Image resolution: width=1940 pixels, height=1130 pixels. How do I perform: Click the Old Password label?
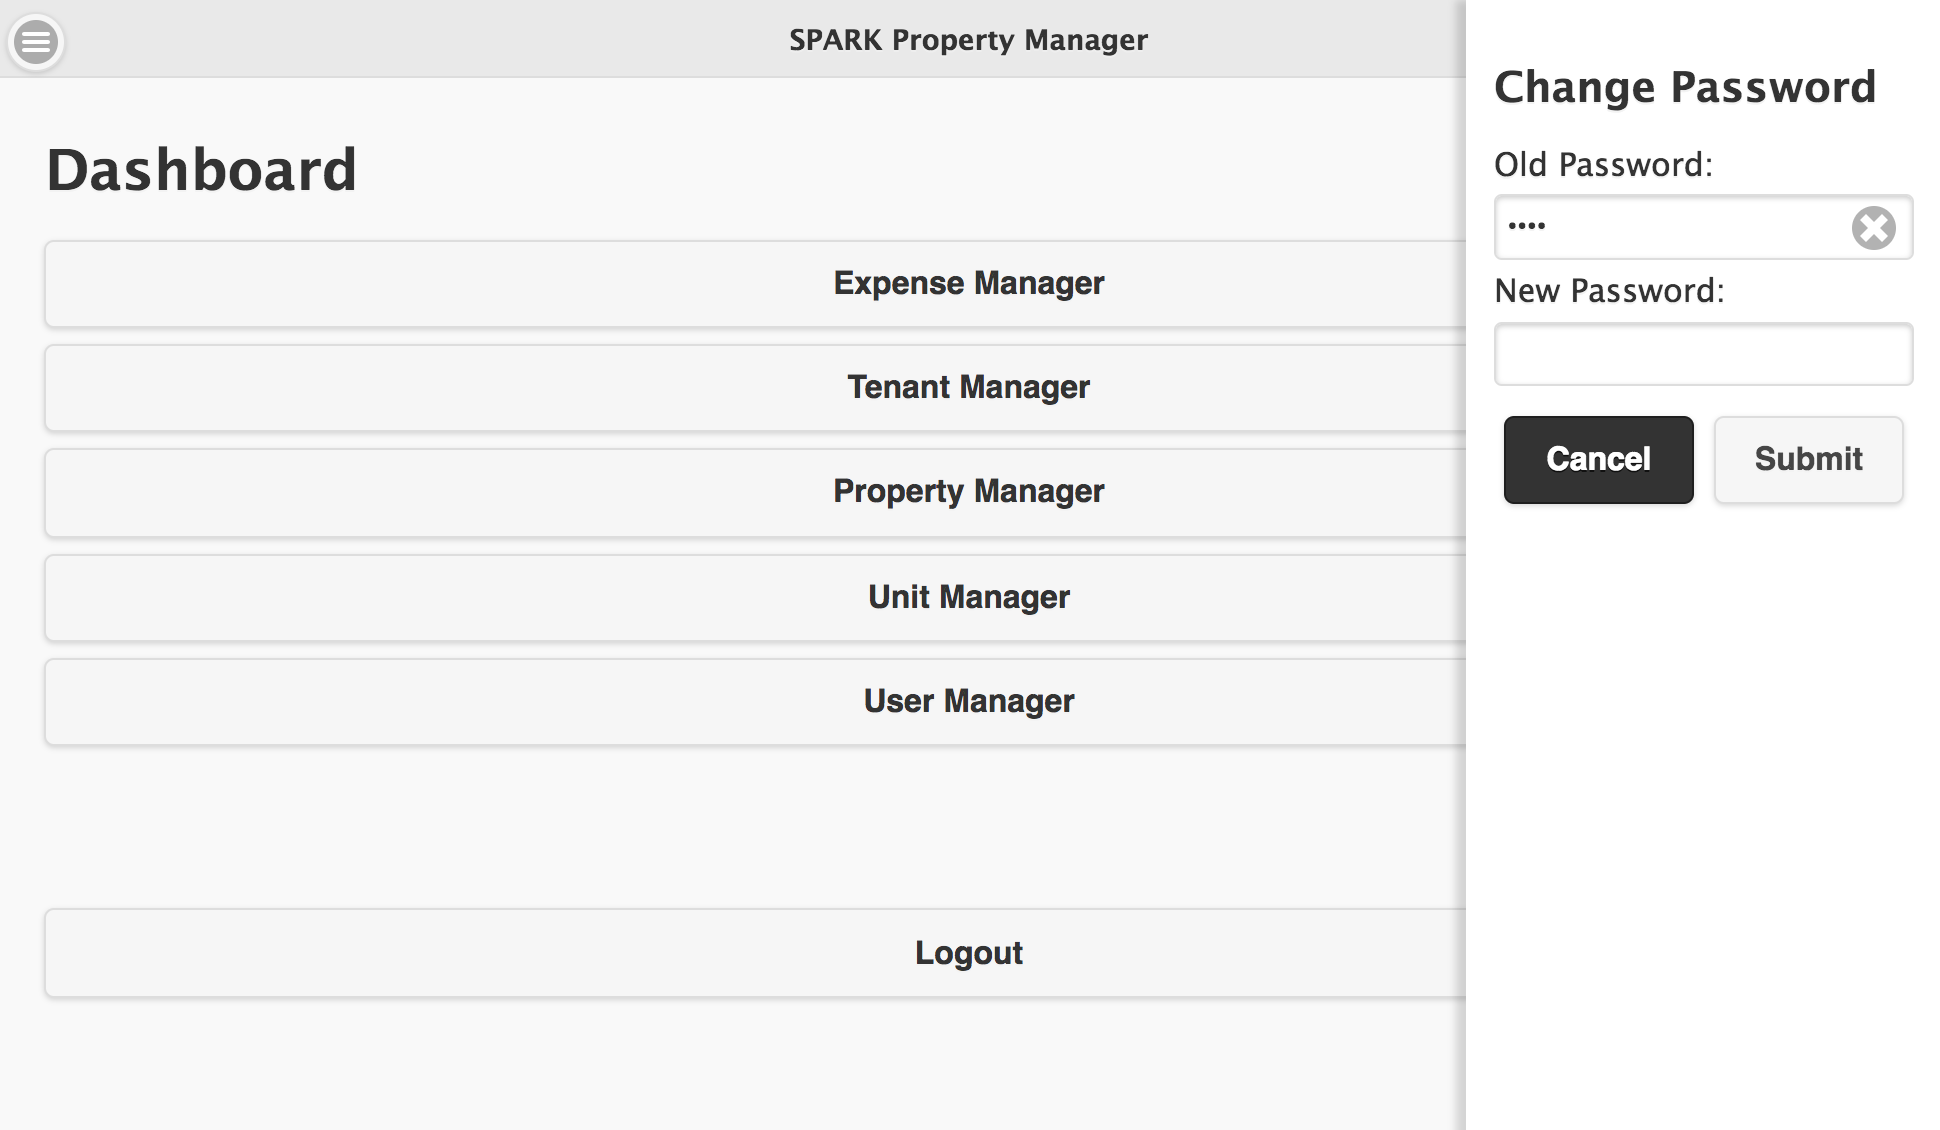[x=1603, y=165]
